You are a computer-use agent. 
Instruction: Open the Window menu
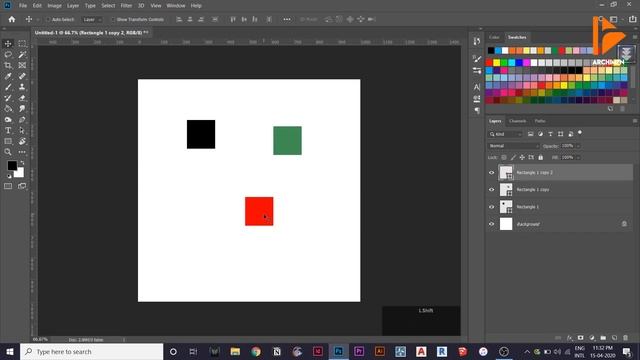[x=176, y=6]
